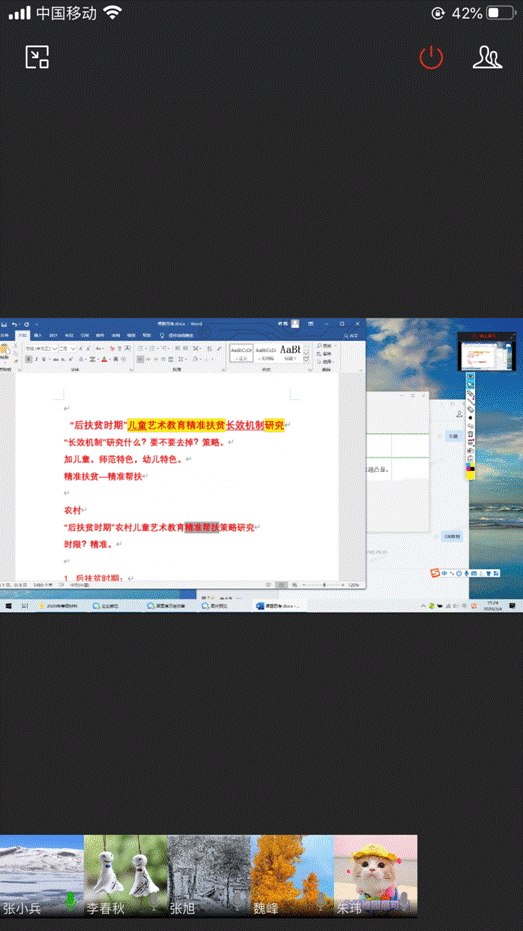Expand the font size dropdown in the ribbon
Screen dimensions: 523x931
click(x=73, y=349)
